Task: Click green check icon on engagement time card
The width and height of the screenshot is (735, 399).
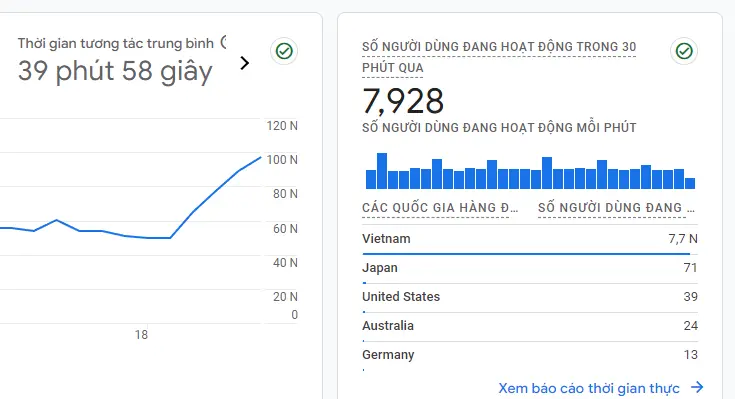Action: [284, 51]
